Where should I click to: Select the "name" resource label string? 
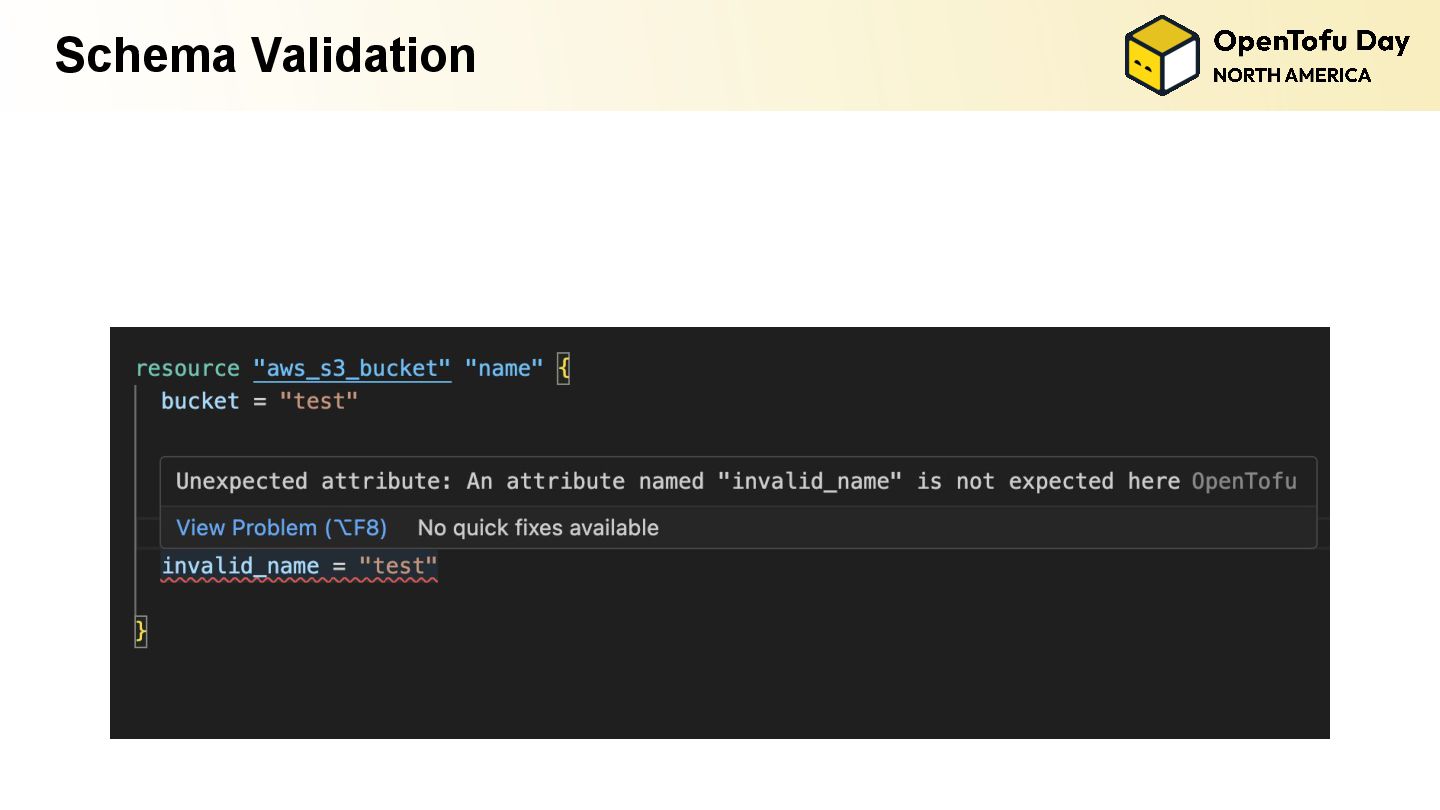(x=504, y=369)
